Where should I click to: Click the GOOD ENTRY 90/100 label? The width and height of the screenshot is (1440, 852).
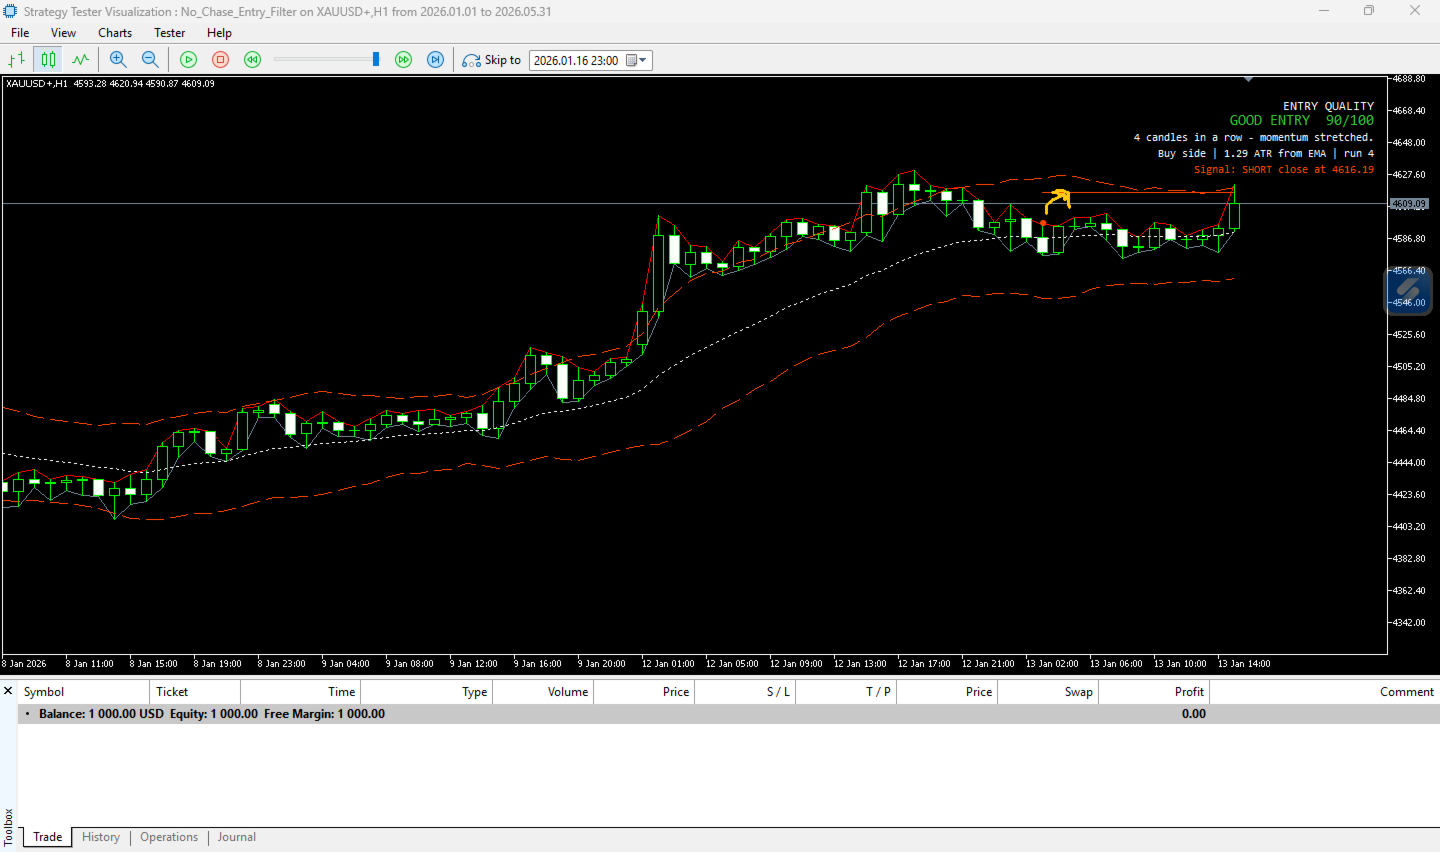pyautogui.click(x=1302, y=120)
